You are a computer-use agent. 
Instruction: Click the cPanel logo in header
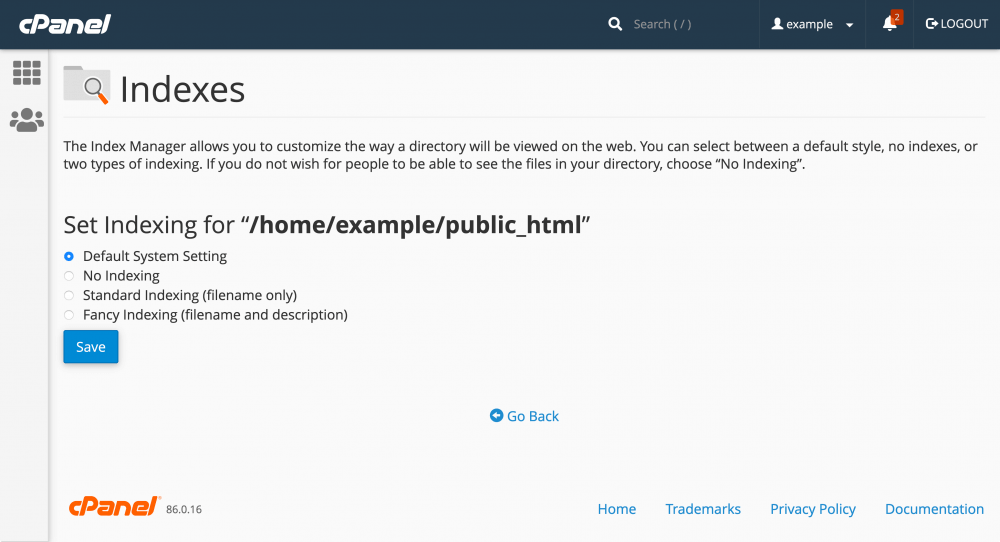pos(65,24)
